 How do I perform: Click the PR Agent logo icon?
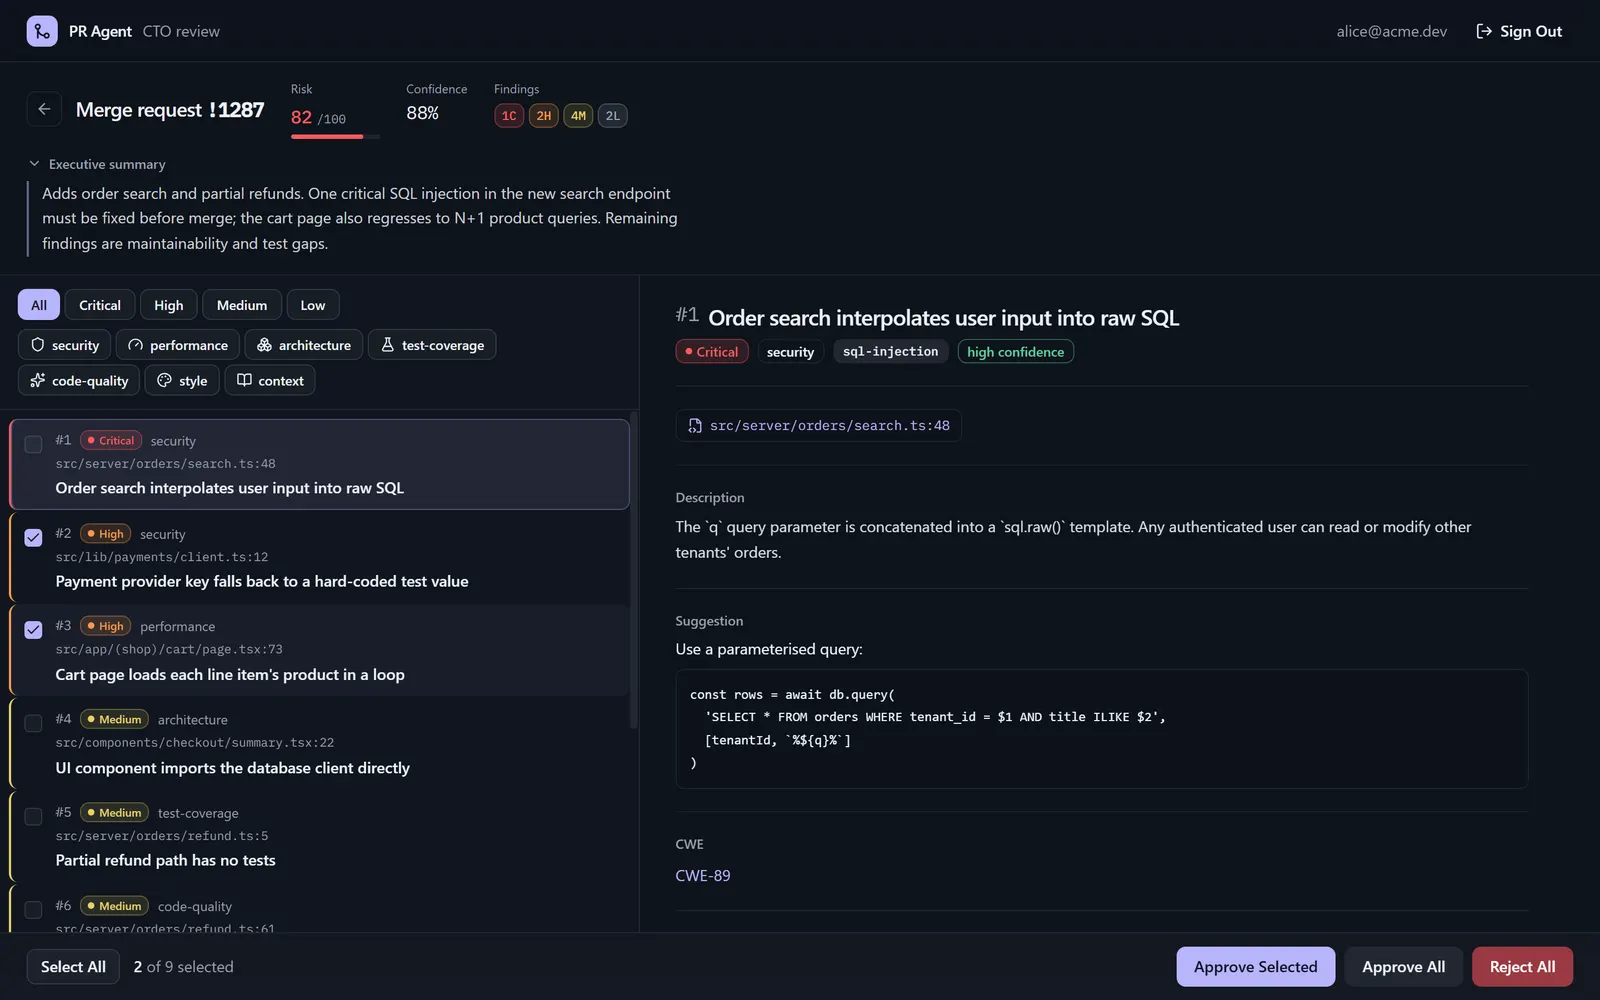click(x=42, y=31)
